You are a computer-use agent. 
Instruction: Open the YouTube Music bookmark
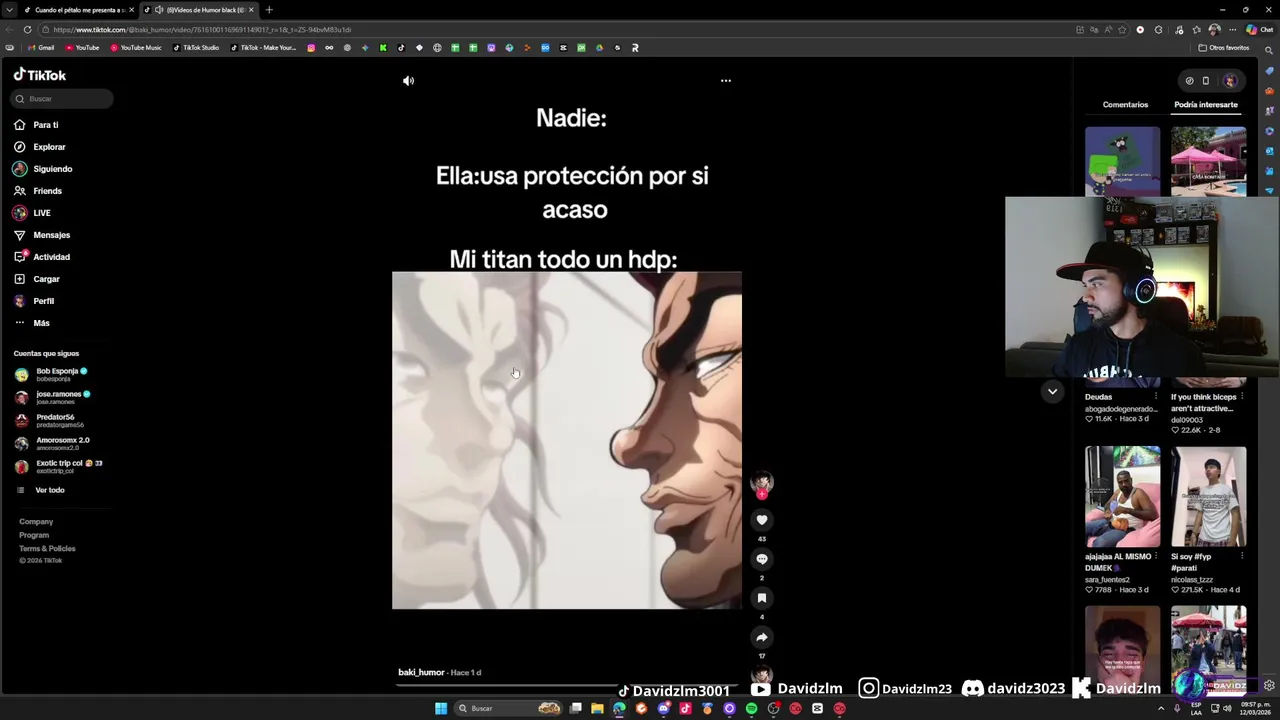coord(136,48)
